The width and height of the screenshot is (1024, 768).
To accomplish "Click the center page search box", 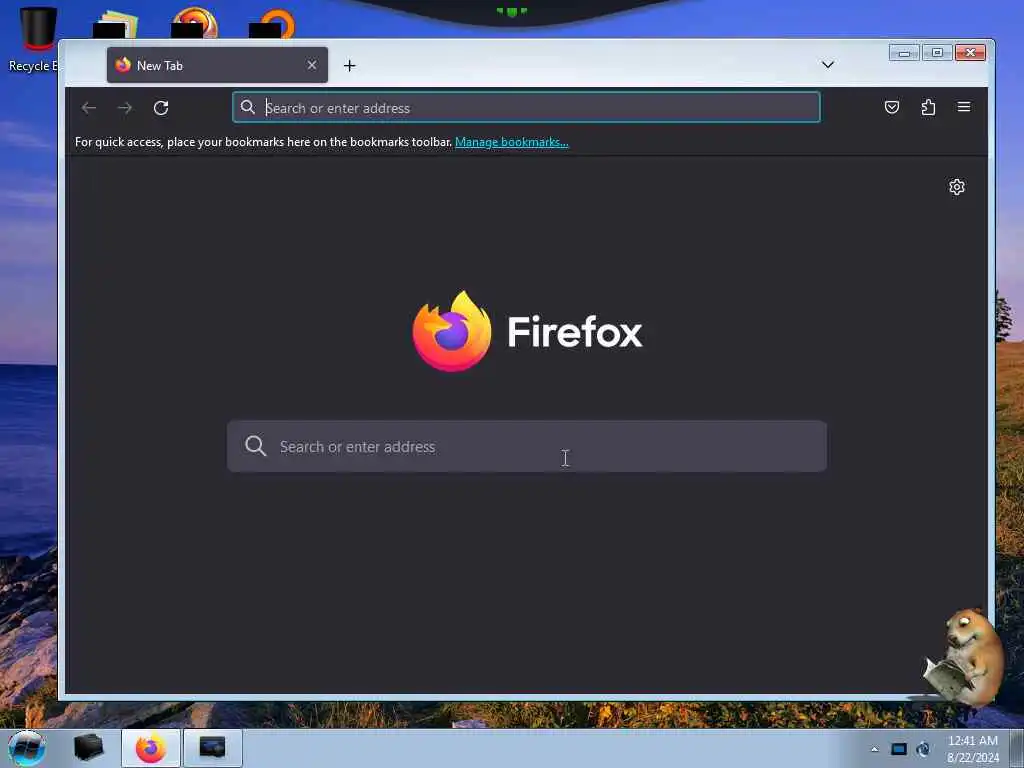I will tap(526, 446).
